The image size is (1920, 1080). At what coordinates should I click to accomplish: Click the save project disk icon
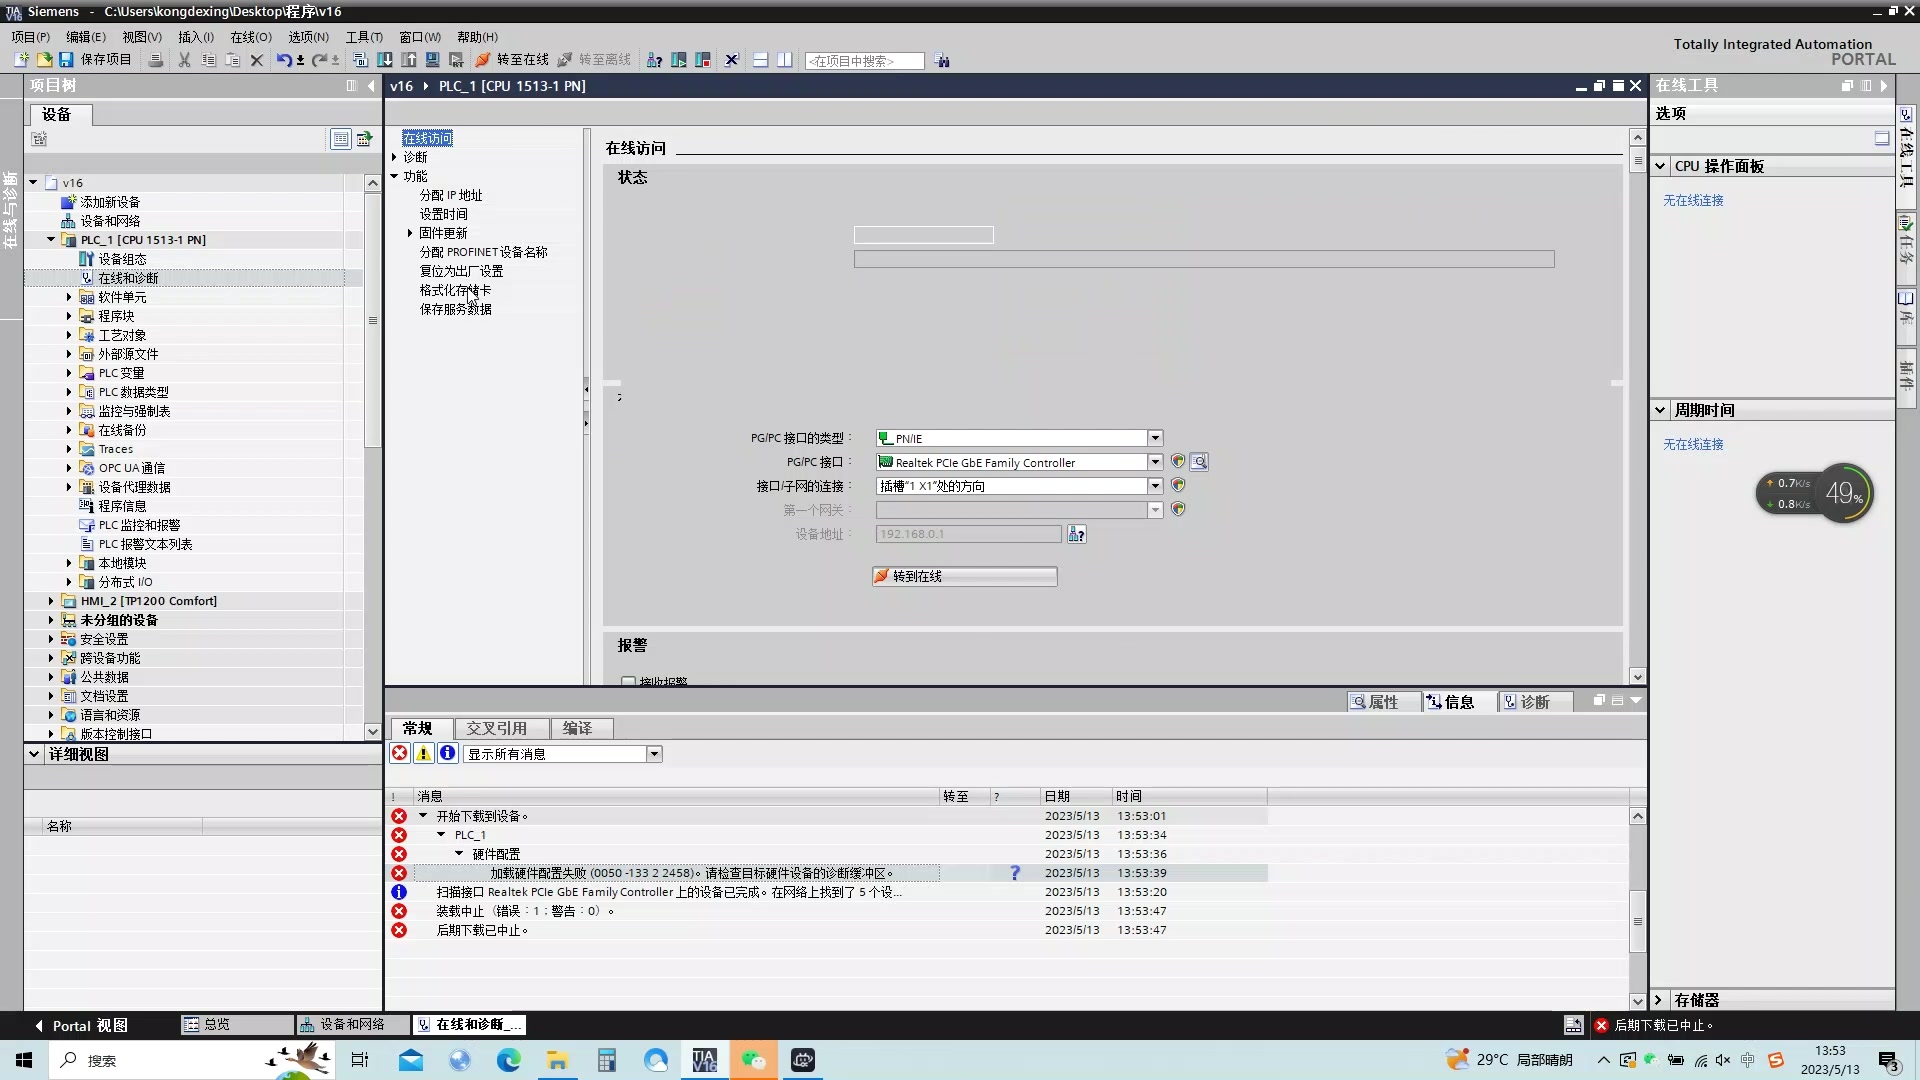(66, 60)
